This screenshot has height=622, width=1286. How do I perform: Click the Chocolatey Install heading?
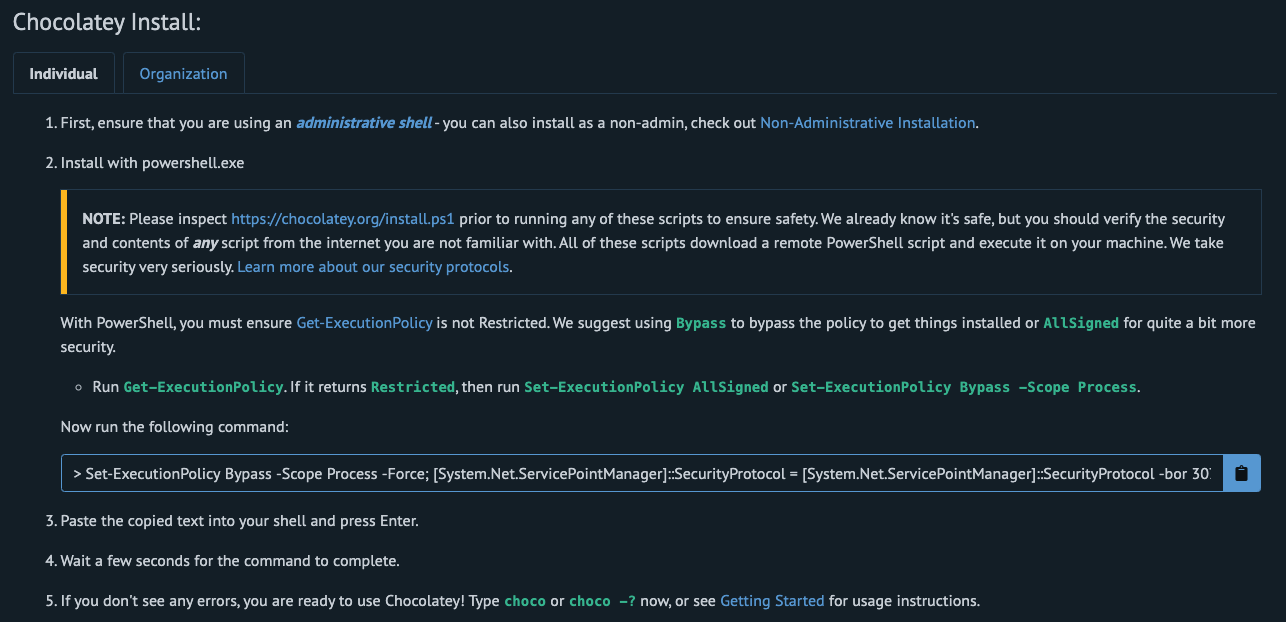[107, 22]
